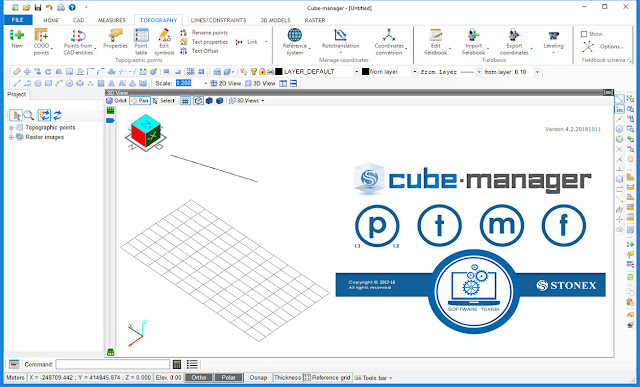Open the Reference system globe icon
The image size is (640, 387).
click(294, 35)
